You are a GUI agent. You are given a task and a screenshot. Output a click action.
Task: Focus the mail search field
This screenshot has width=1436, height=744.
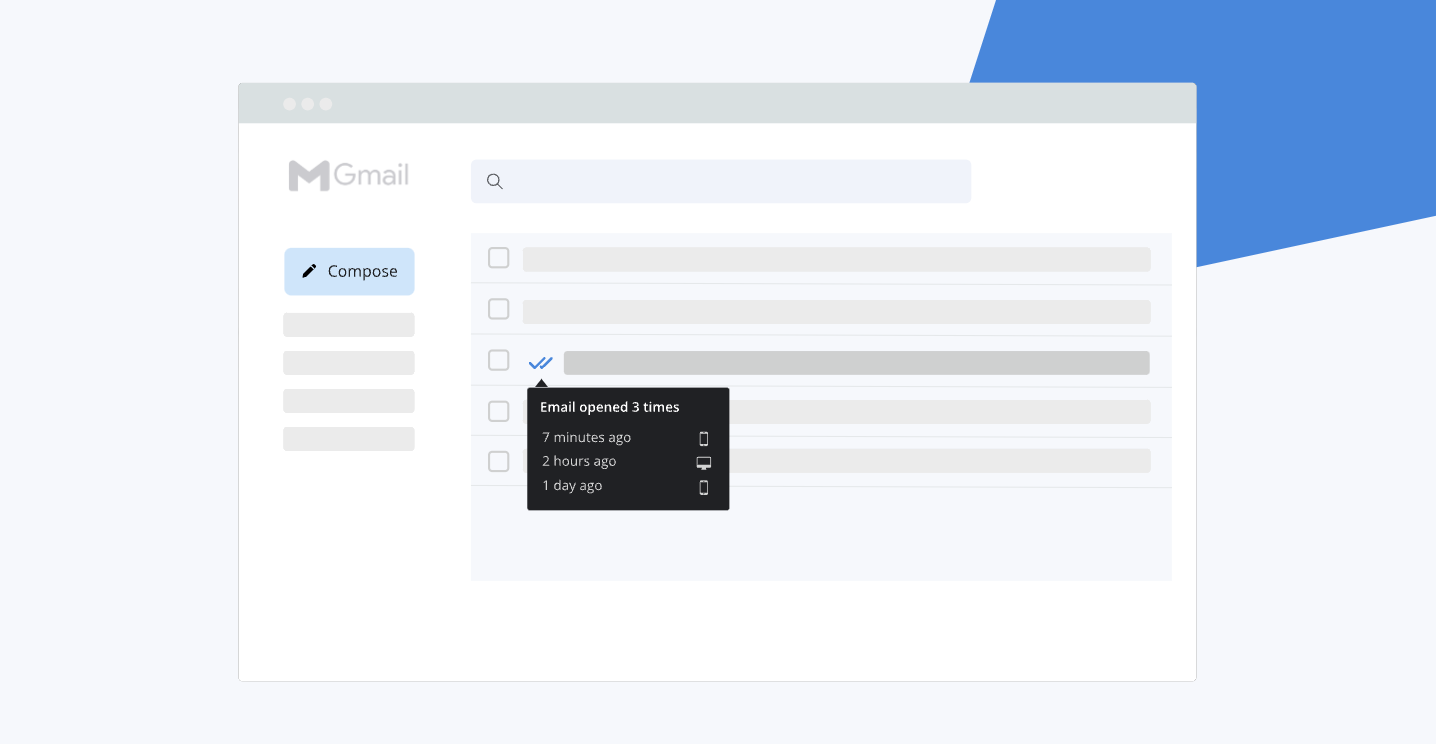pyautogui.click(x=721, y=181)
